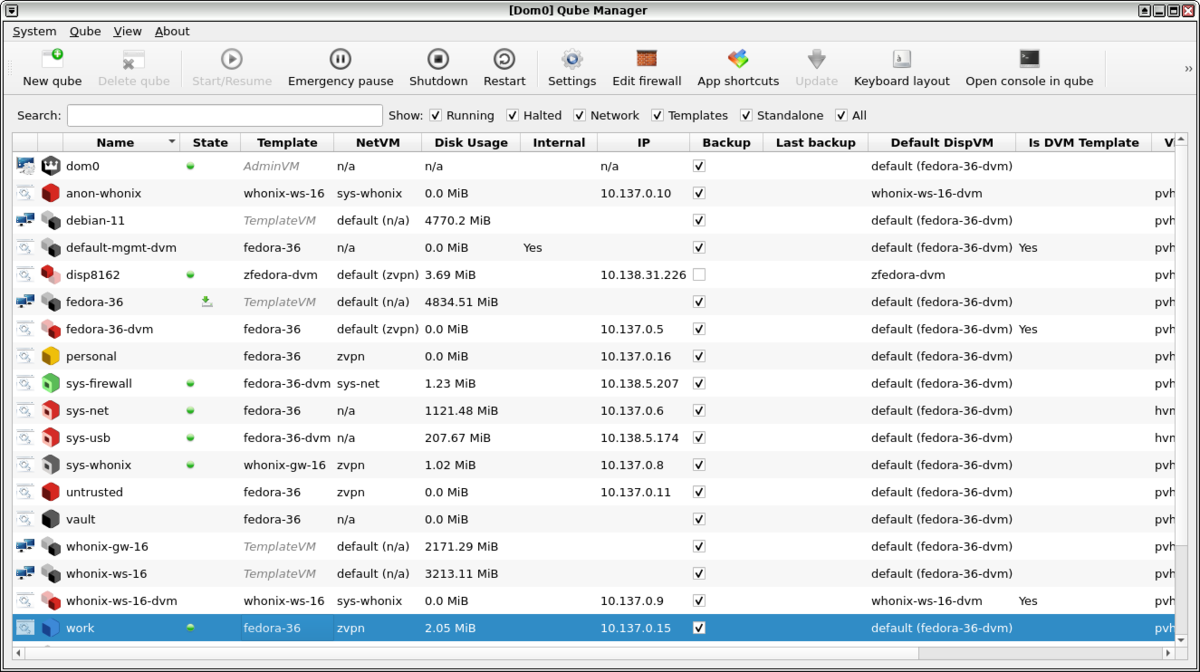Click the disk usage 4834.51 MiB cell
This screenshot has height=672, width=1200.
coord(461,301)
